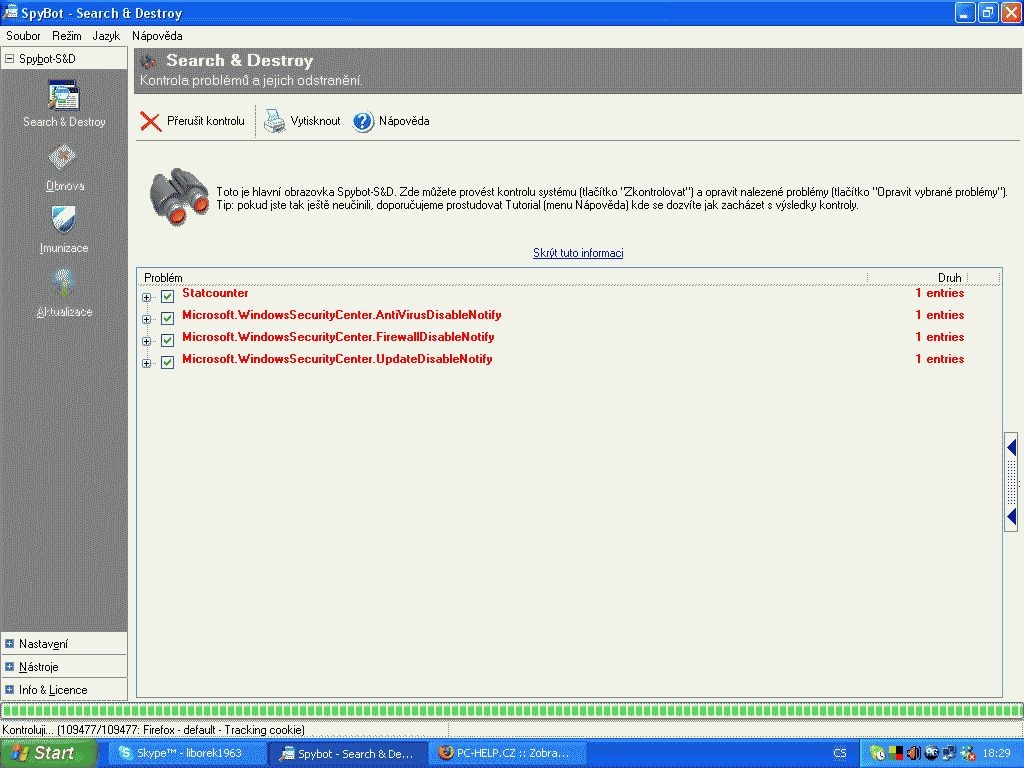Click the Kontroluji status bar text
Image resolution: width=1024 pixels, height=768 pixels.
(x=153, y=729)
